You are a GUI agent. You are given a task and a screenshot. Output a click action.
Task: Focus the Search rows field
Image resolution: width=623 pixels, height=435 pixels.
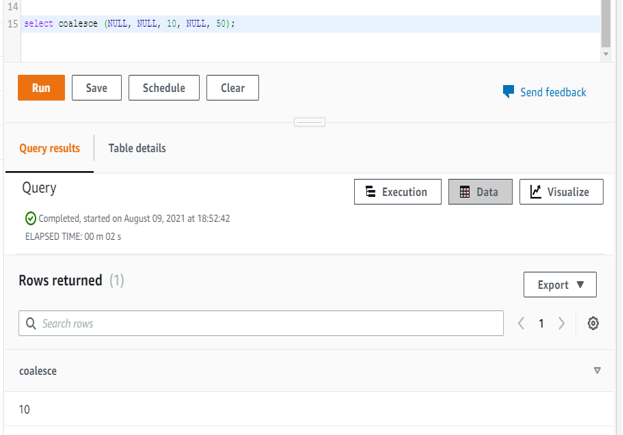tap(270, 324)
